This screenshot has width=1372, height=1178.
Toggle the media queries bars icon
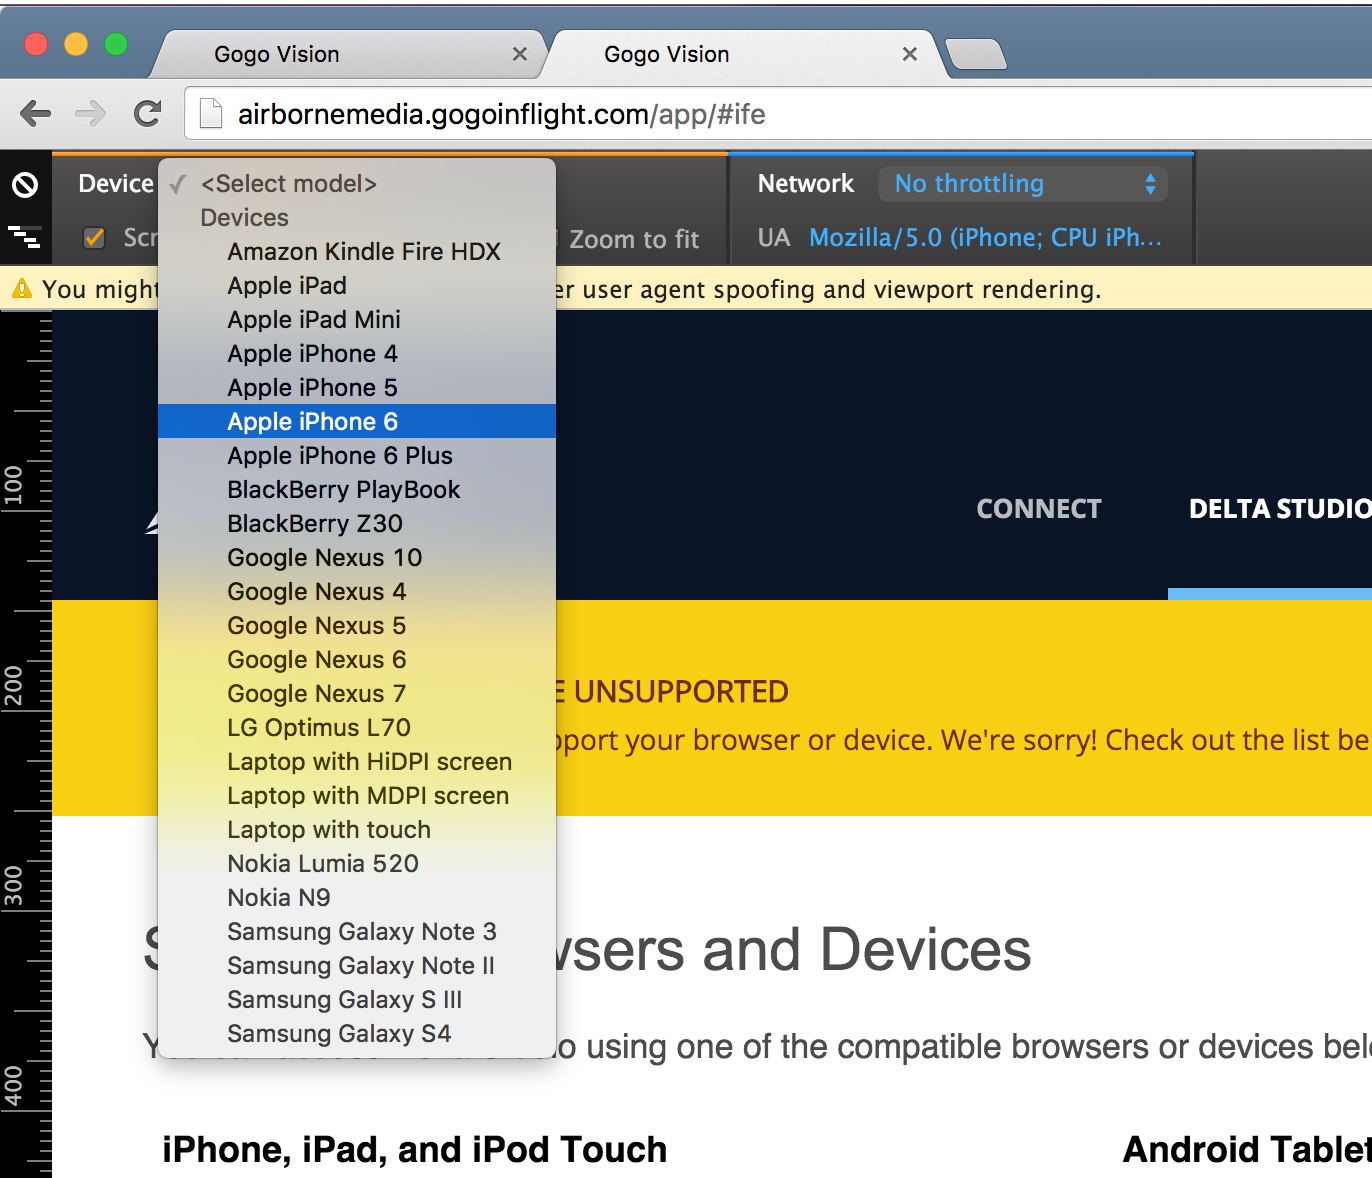(25, 237)
